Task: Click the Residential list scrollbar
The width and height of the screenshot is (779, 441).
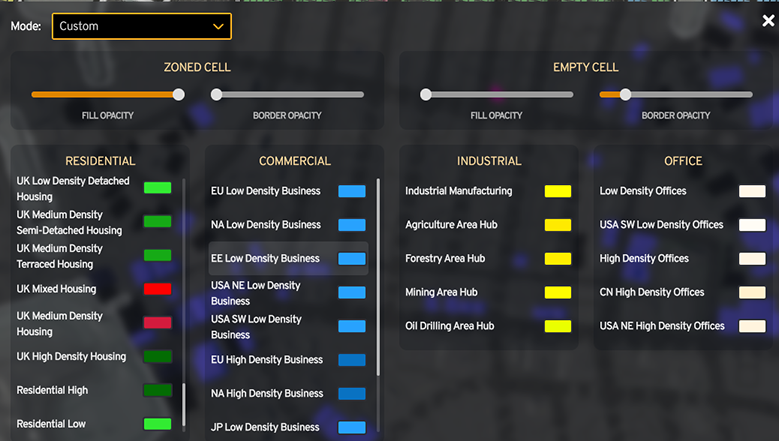Action: point(184,405)
